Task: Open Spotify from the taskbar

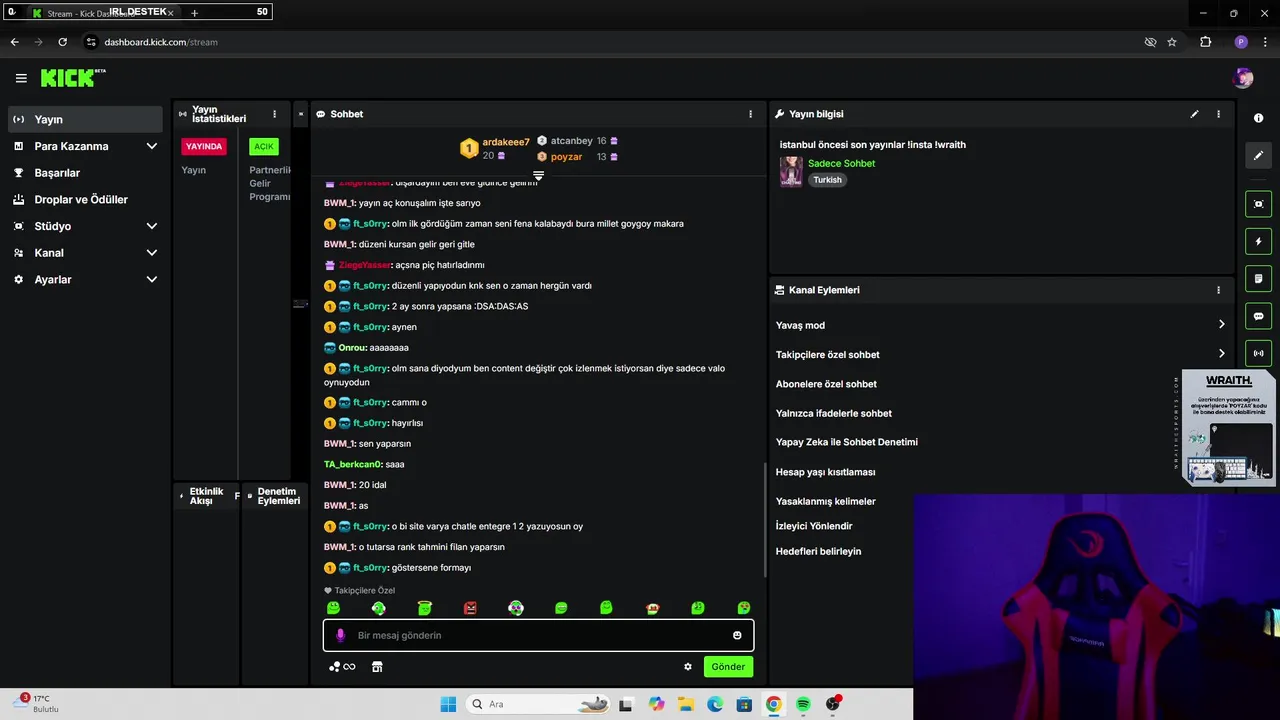Action: click(803, 704)
